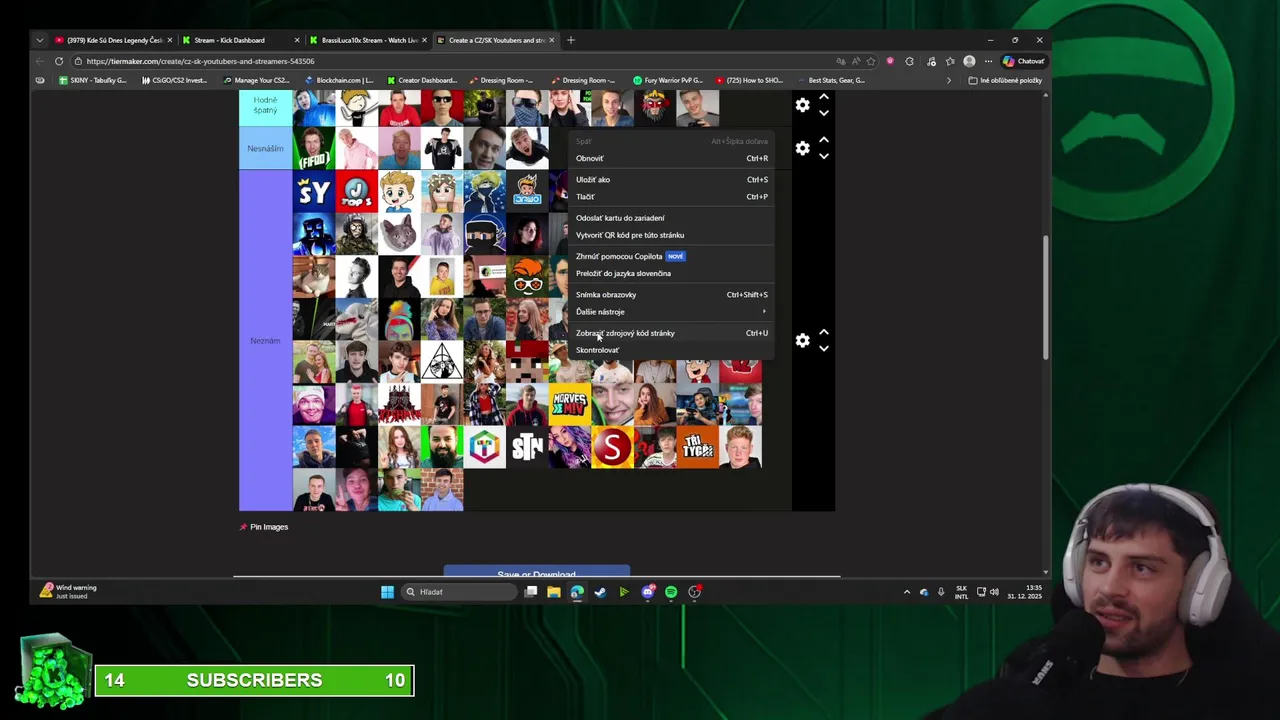Image resolution: width=1280 pixels, height=720 pixels.
Task: Choose Snímka obrazovky menu entry
Action: point(671,294)
